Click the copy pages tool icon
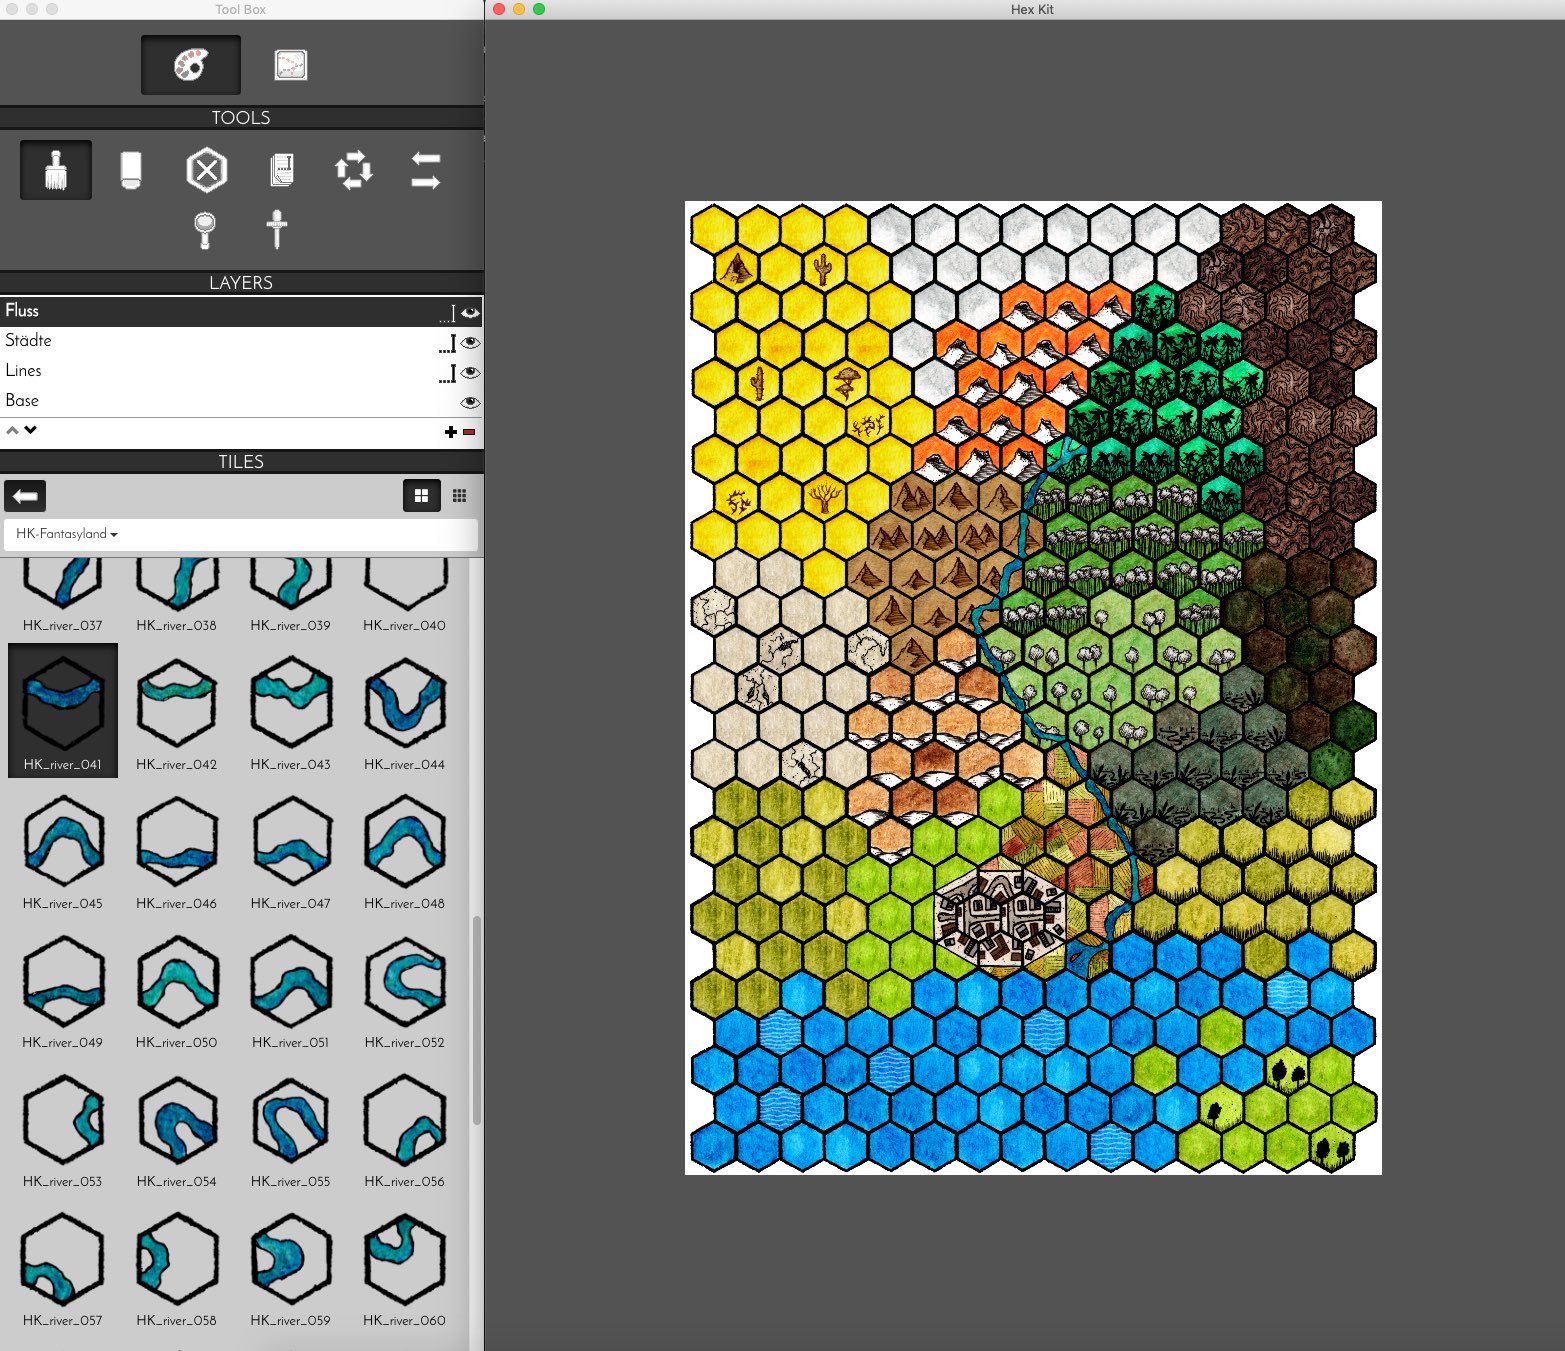1565x1351 pixels. pos(282,170)
